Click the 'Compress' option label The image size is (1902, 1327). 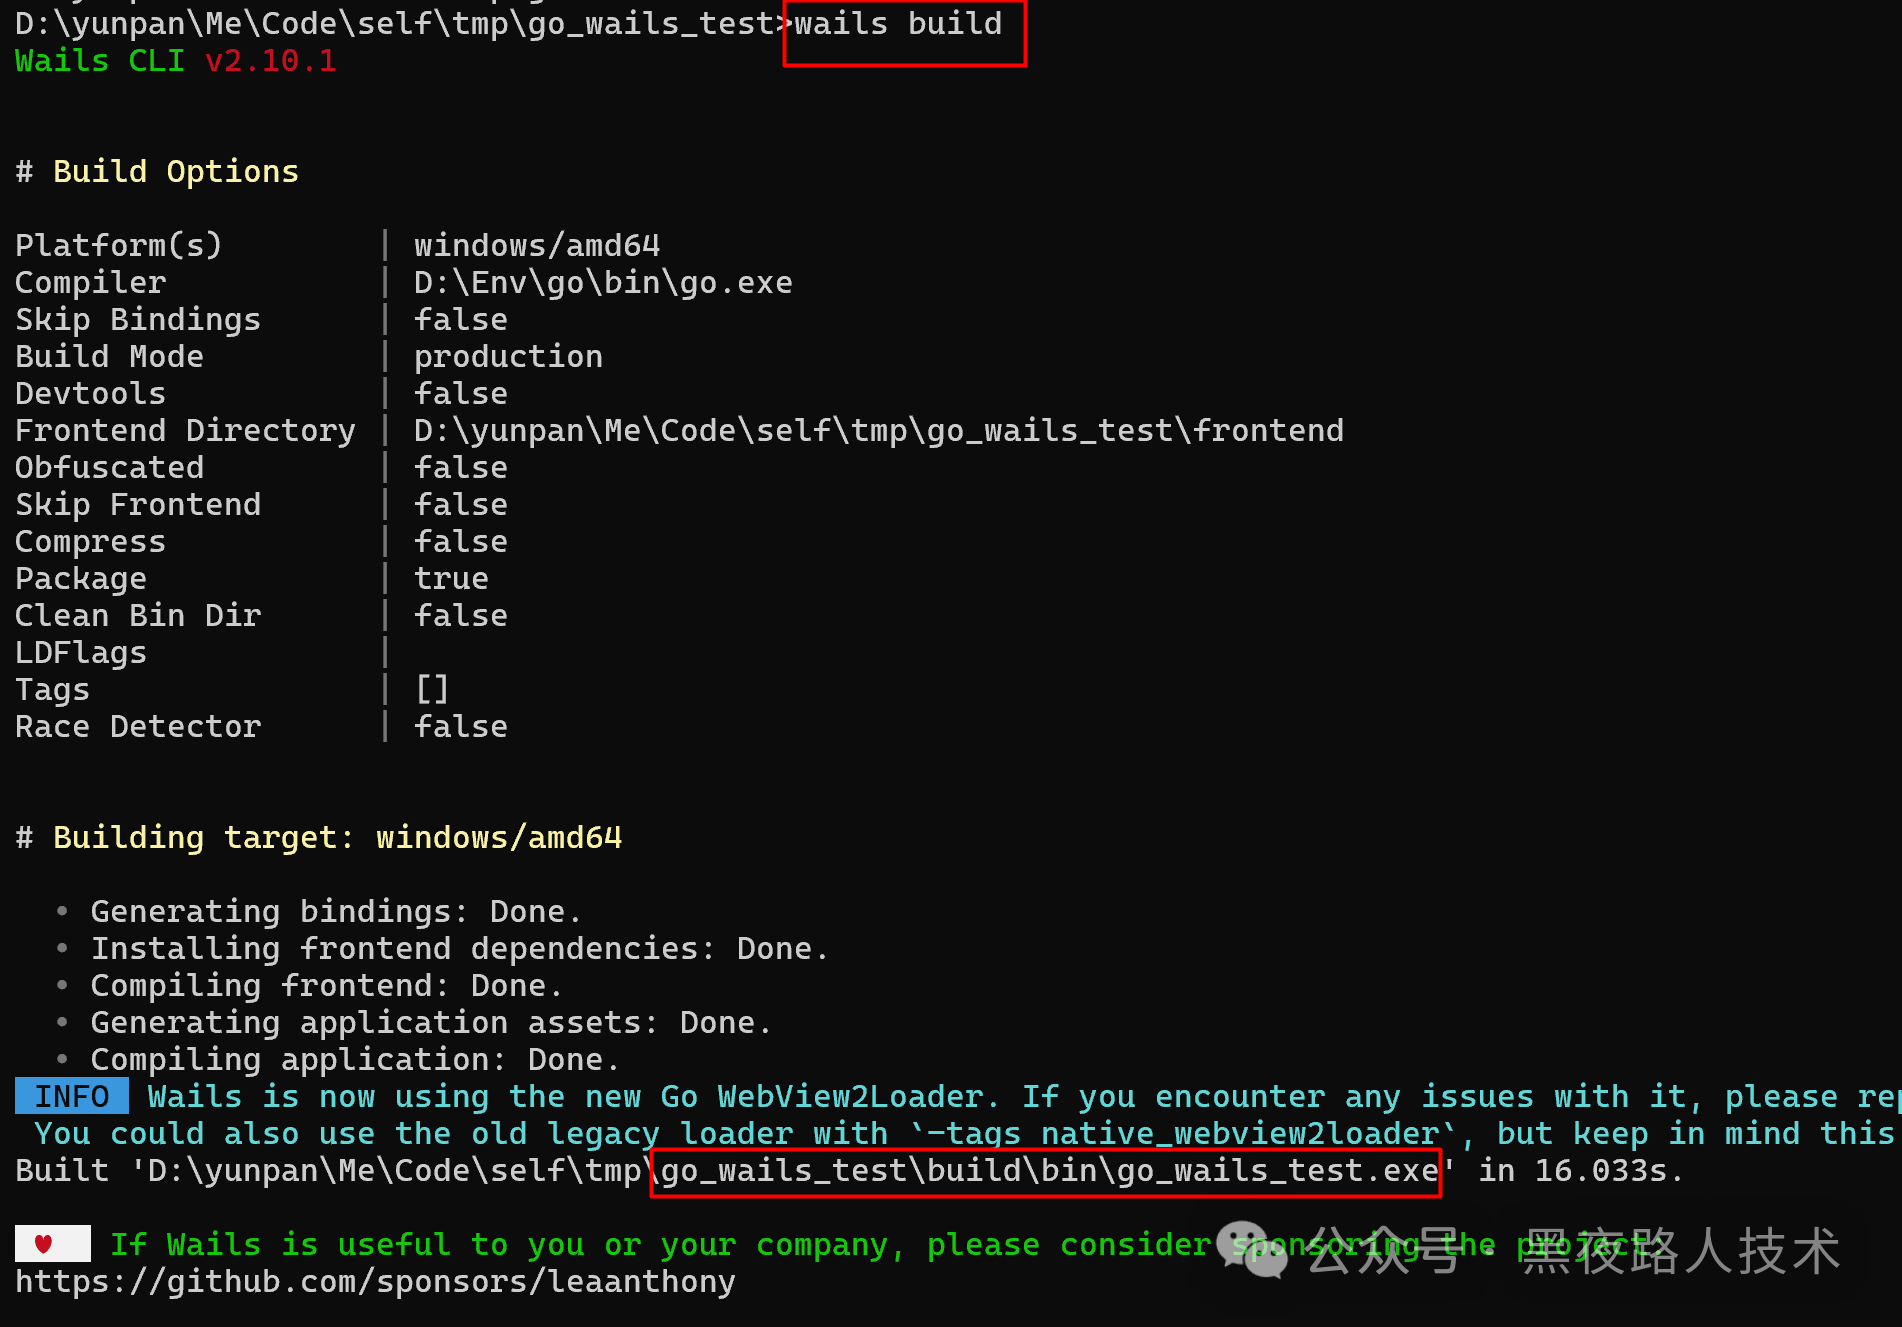point(90,542)
